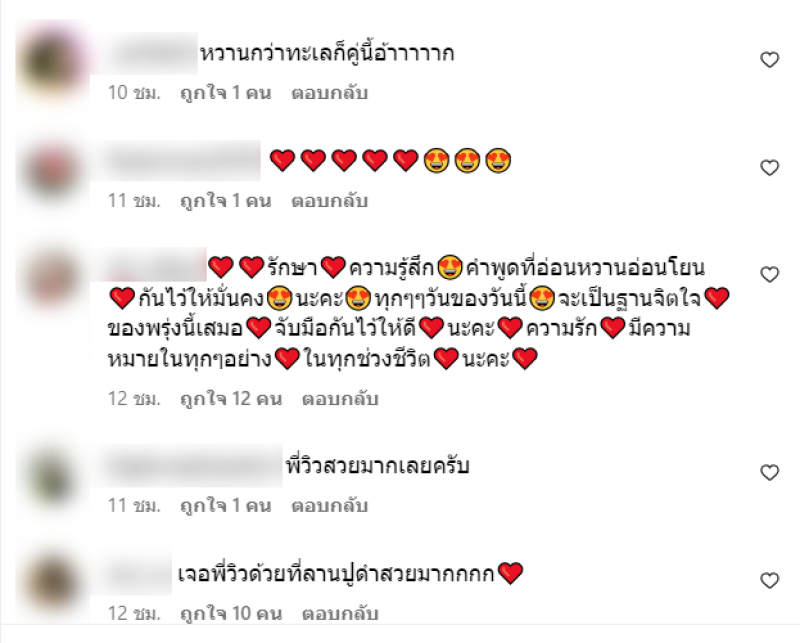Reply to the emoji-only hearts comment
The width and height of the screenshot is (800, 643).
[x=329, y=201]
